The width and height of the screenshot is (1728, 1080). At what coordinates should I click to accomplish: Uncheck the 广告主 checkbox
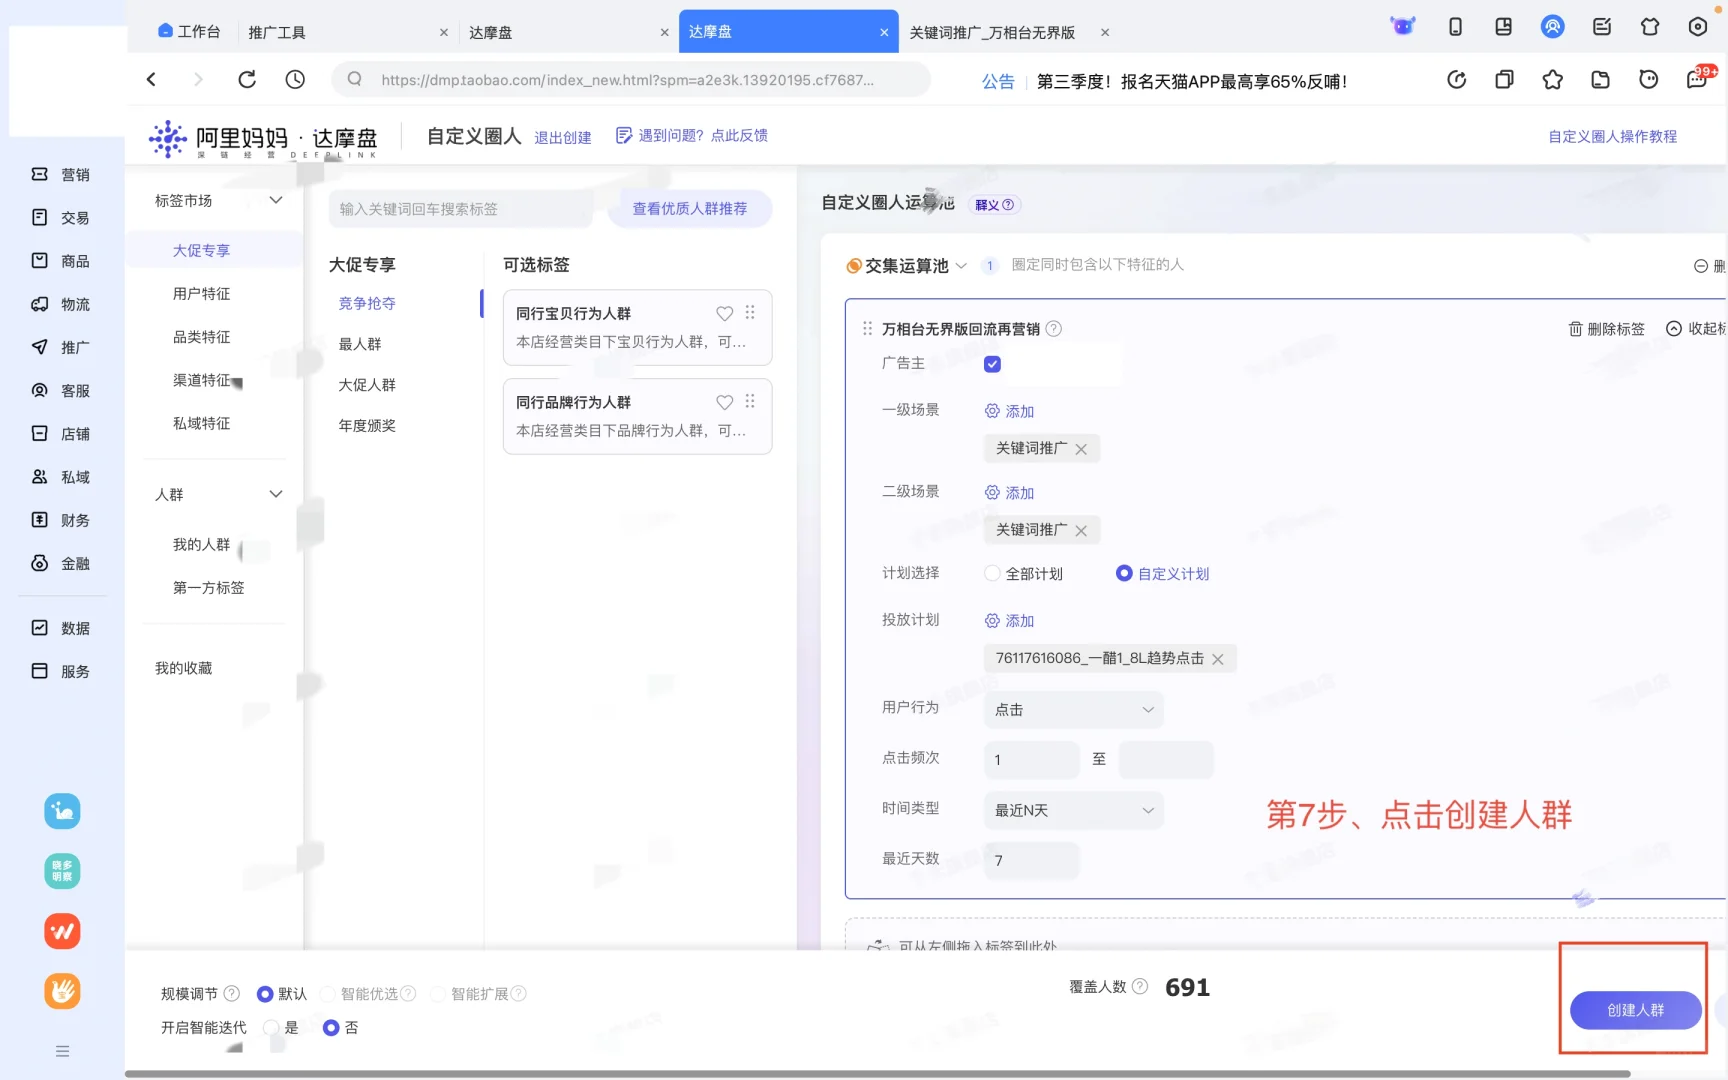coord(991,364)
